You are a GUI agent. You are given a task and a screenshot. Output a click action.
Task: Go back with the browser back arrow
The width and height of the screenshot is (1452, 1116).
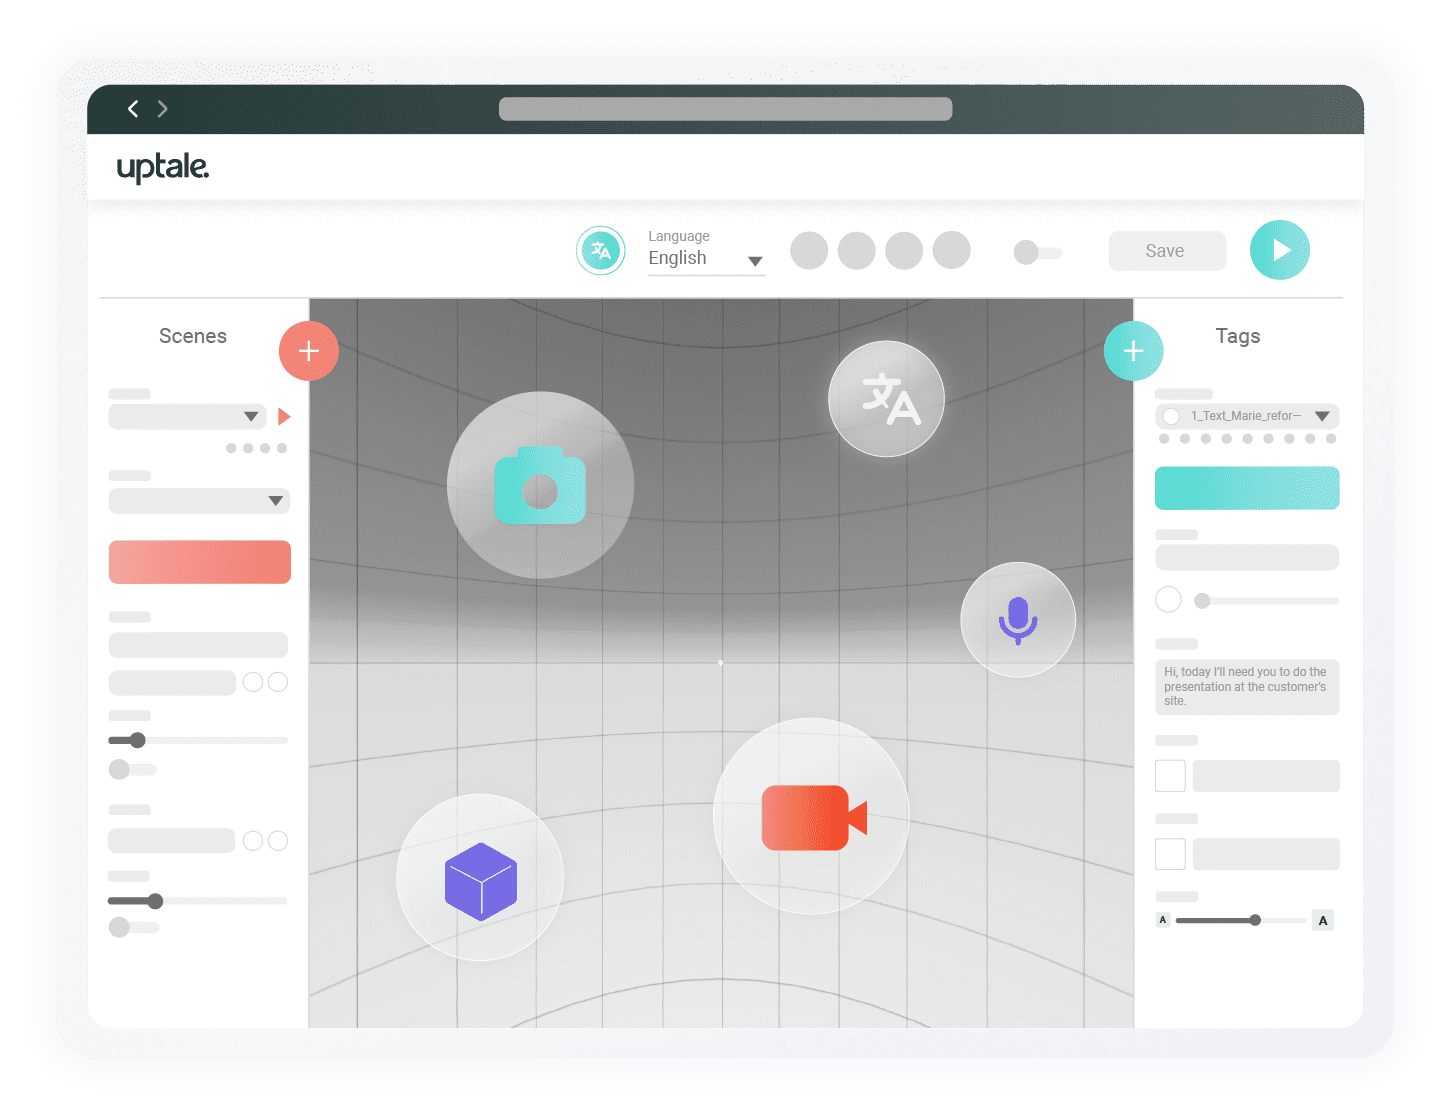click(133, 109)
